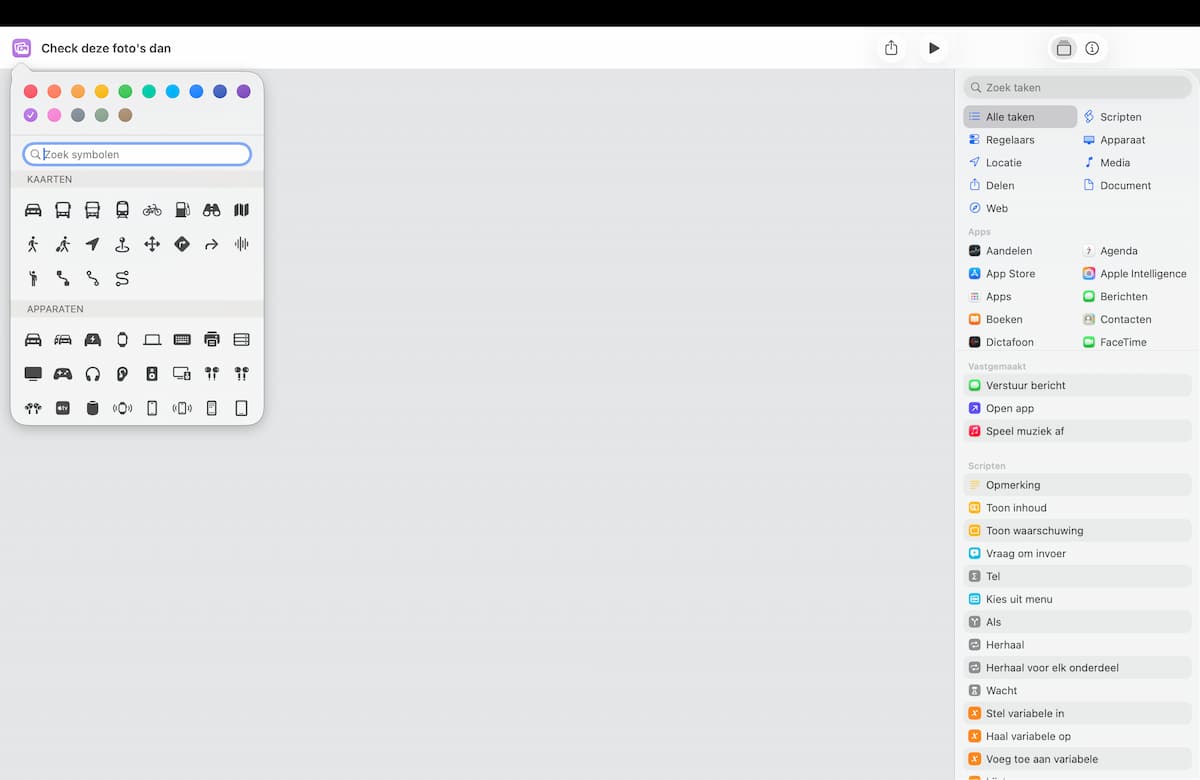Image resolution: width=1200 pixels, height=780 pixels.
Task: Select the Apple Watch symbol
Action: 122,340
